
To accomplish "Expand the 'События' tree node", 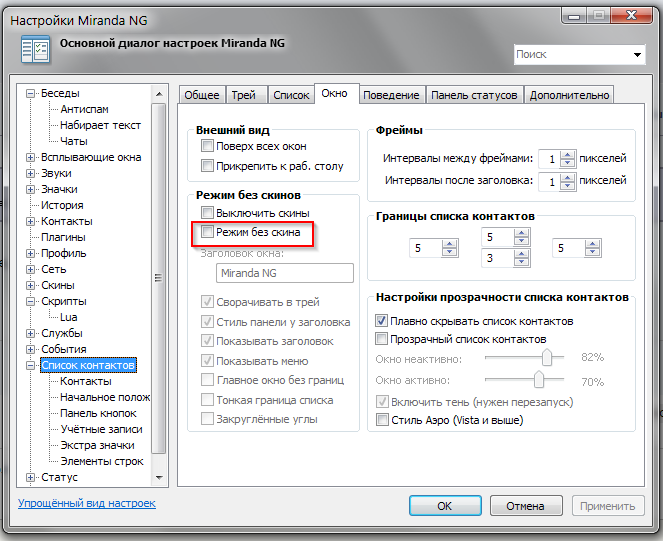I will [x=30, y=349].
